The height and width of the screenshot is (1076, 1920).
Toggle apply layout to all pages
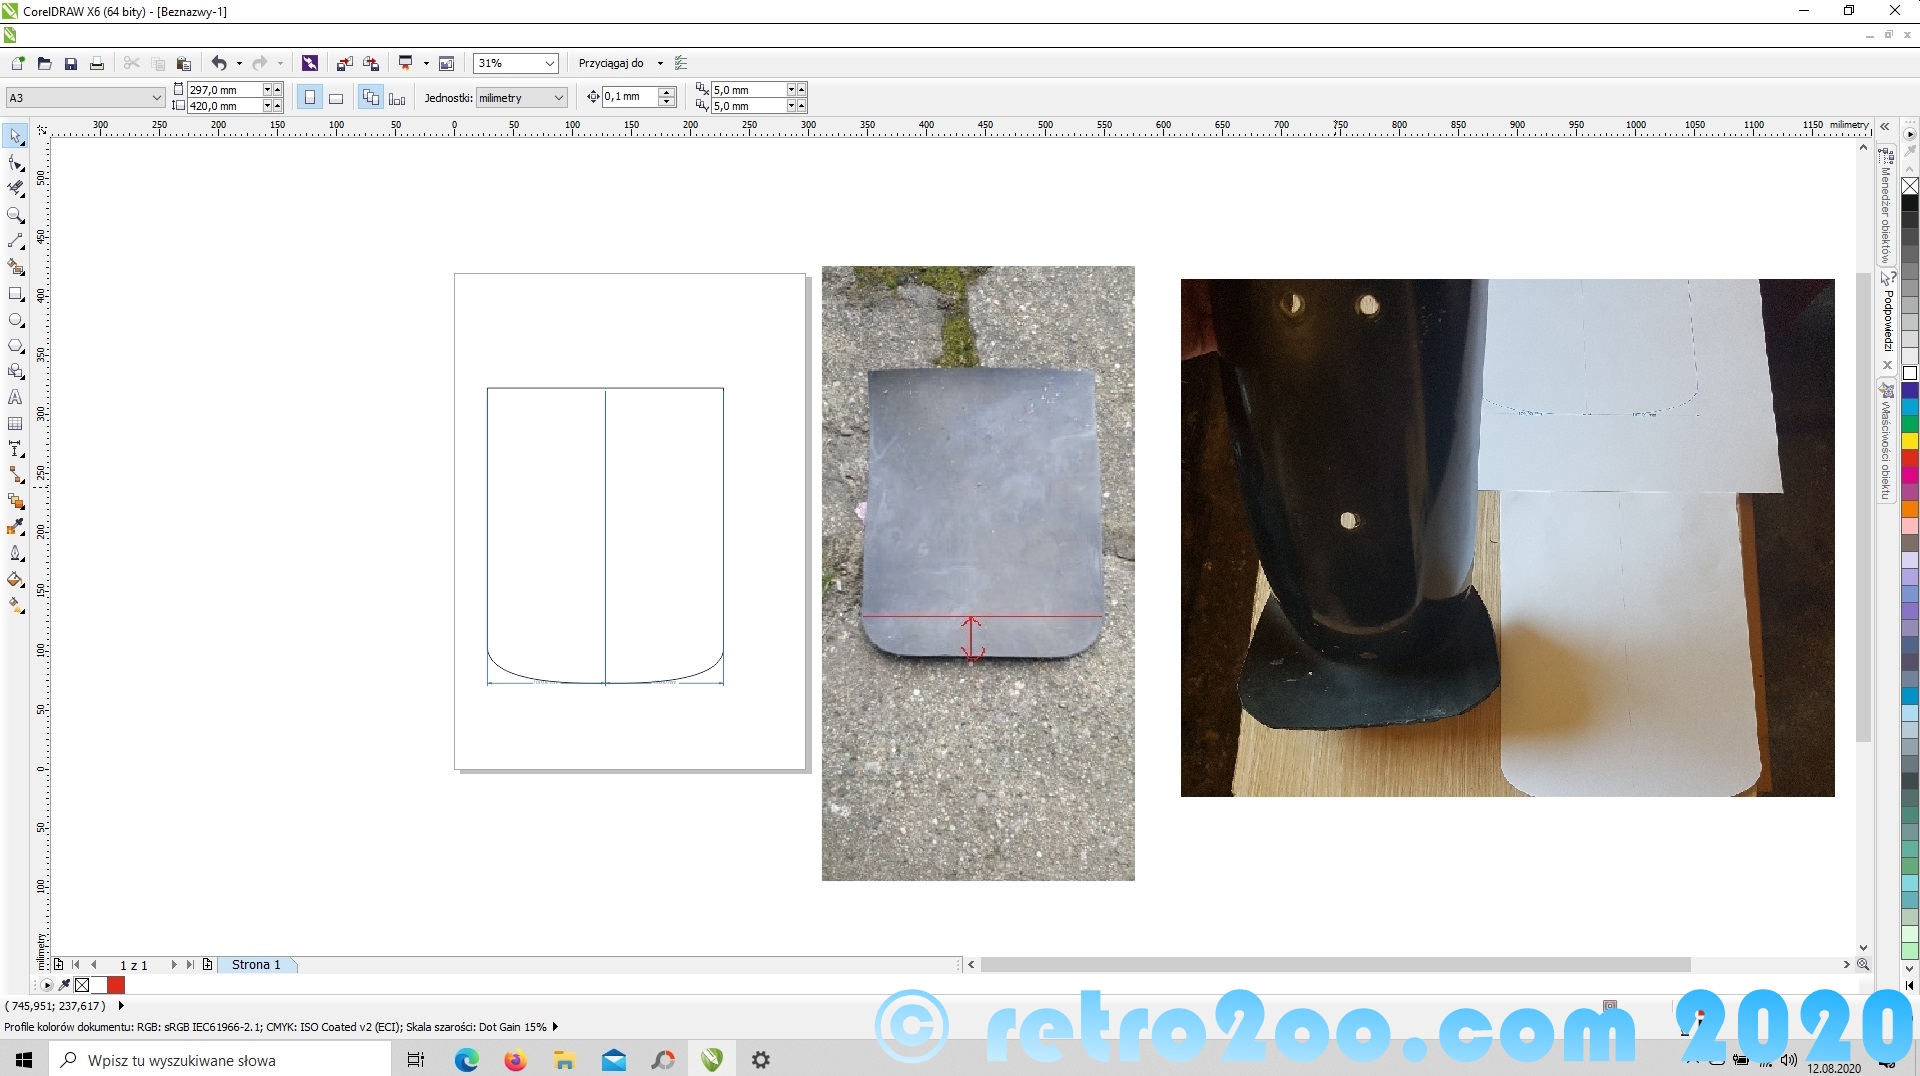tap(371, 98)
